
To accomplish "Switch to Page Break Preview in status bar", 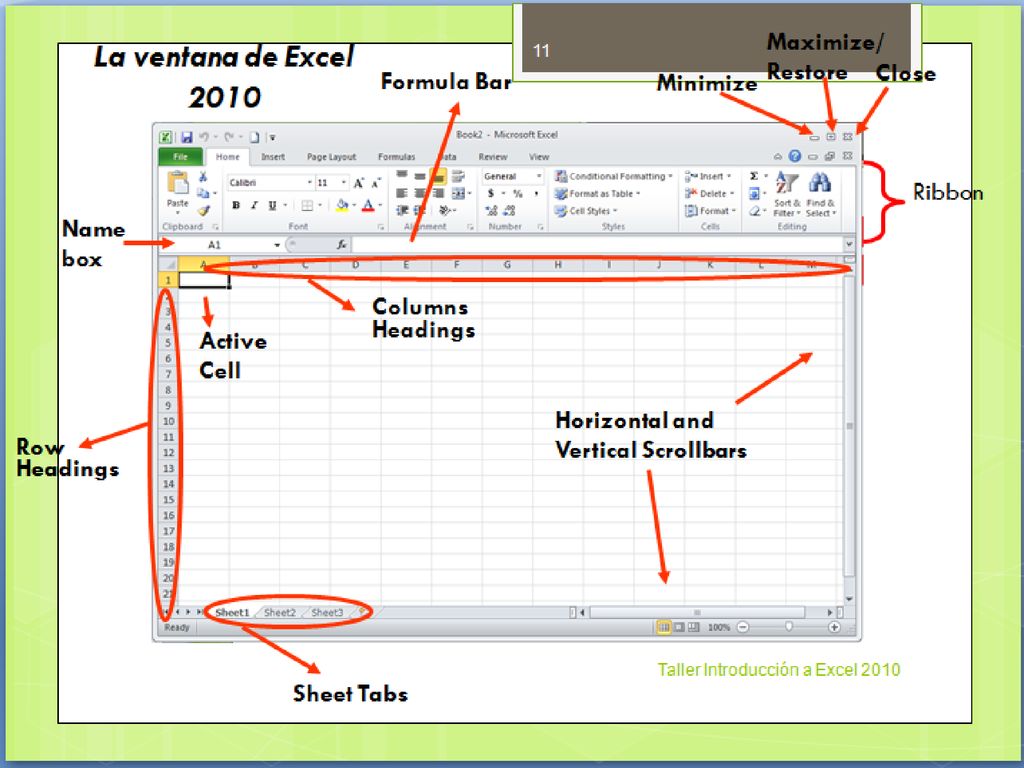I will coord(694,627).
